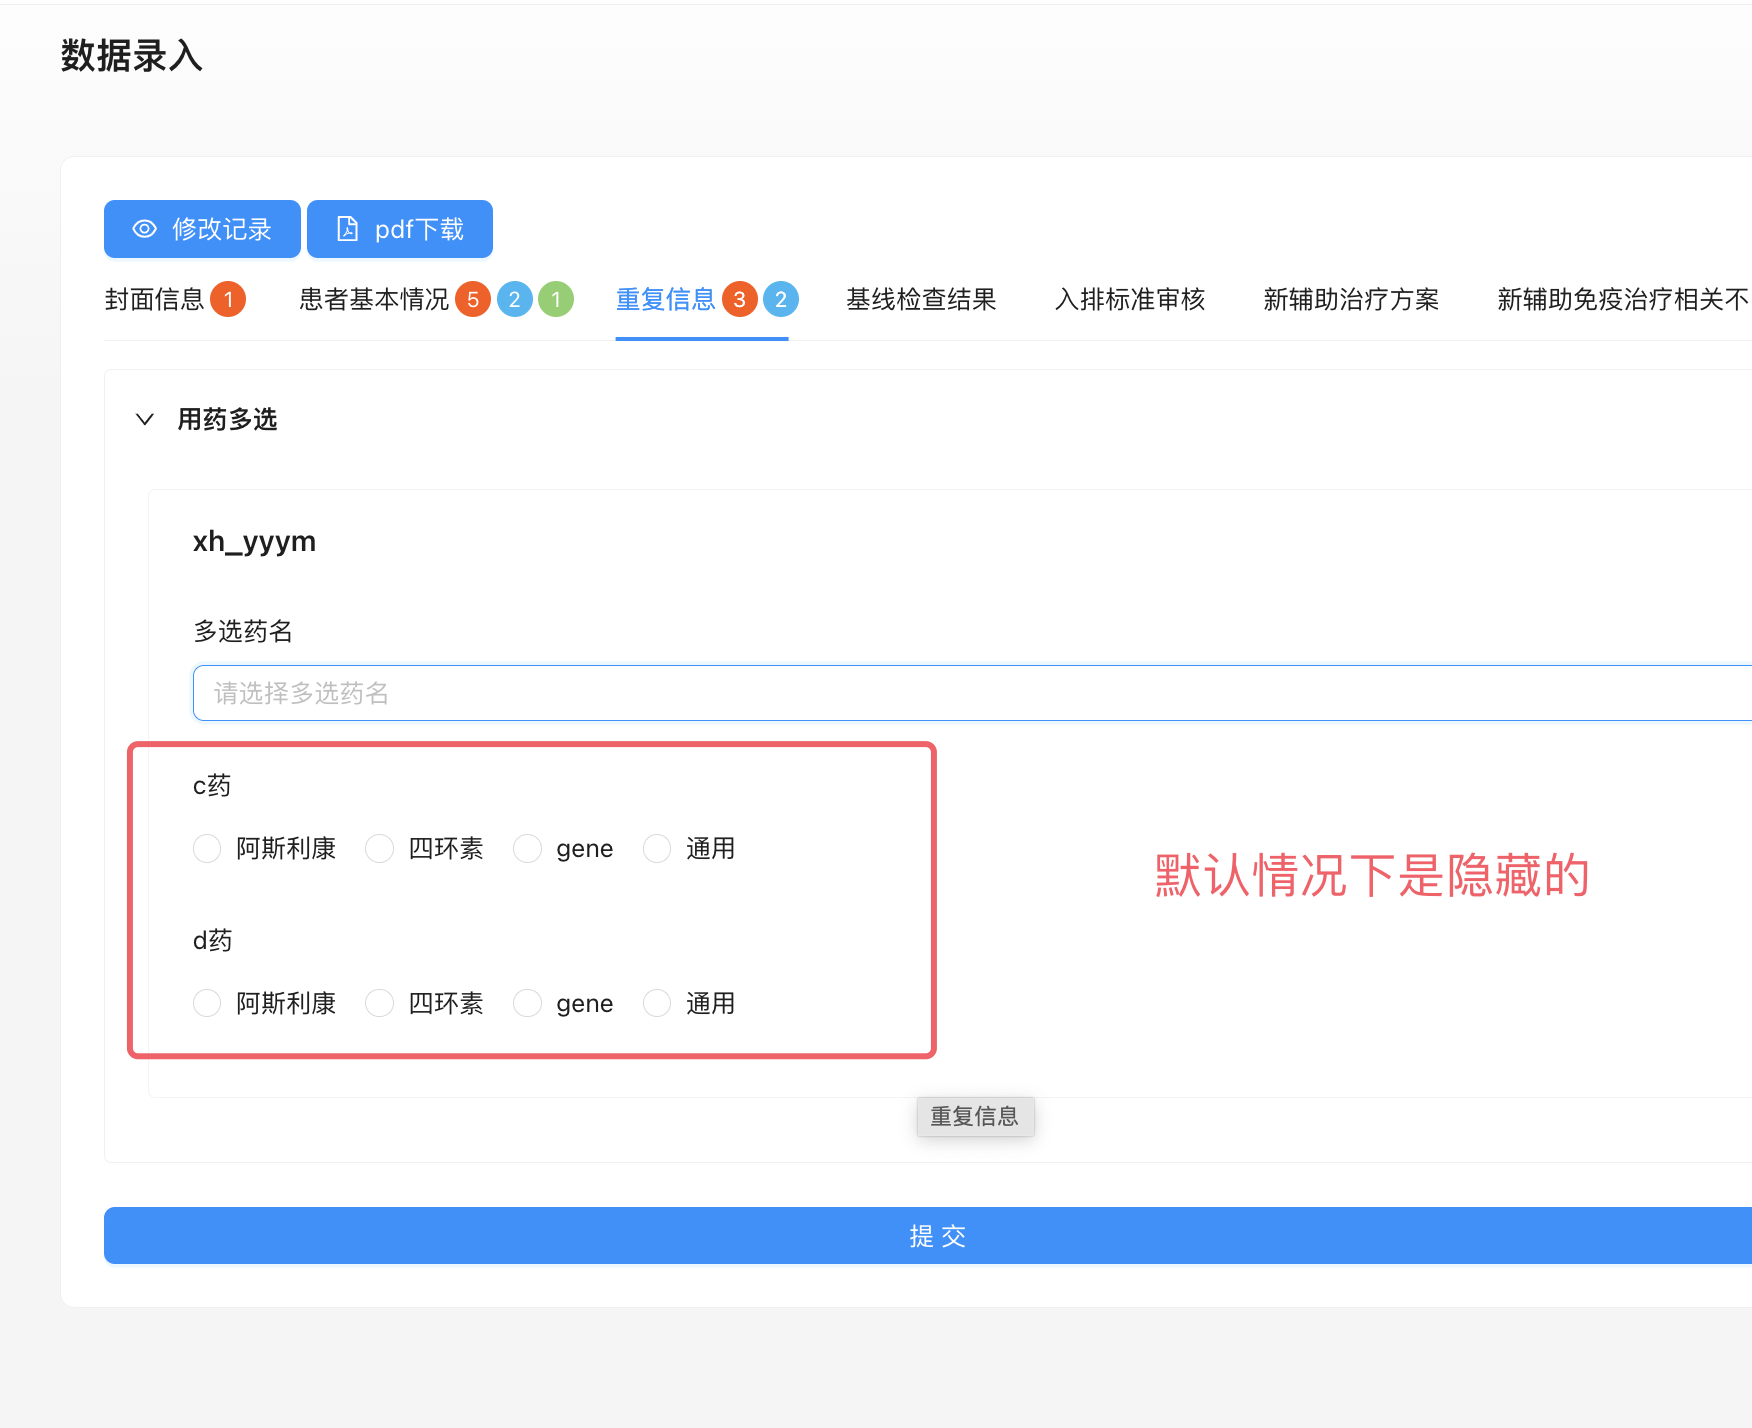1752x1428 pixels.
Task: Select gene radio under c药
Action: (x=527, y=848)
